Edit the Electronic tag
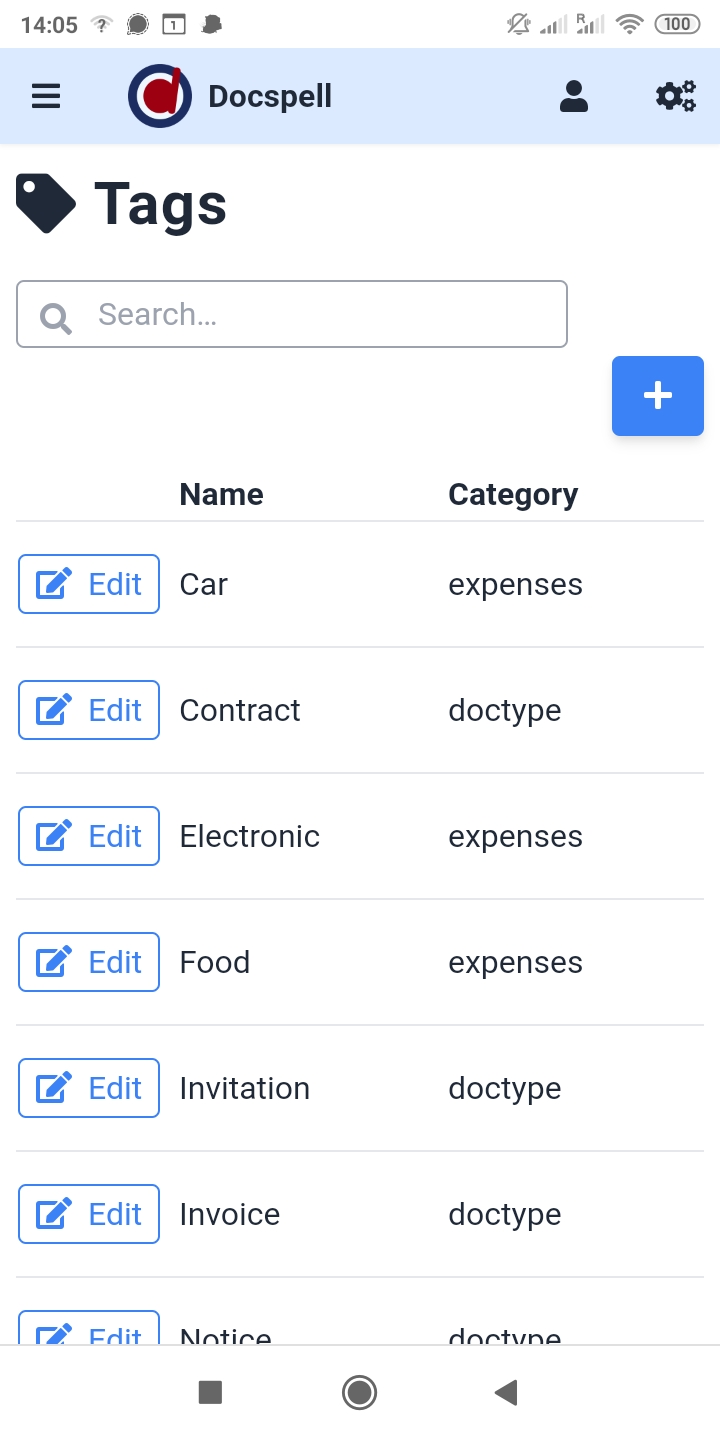Image resolution: width=720 pixels, height=1440 pixels. pyautogui.click(x=89, y=836)
